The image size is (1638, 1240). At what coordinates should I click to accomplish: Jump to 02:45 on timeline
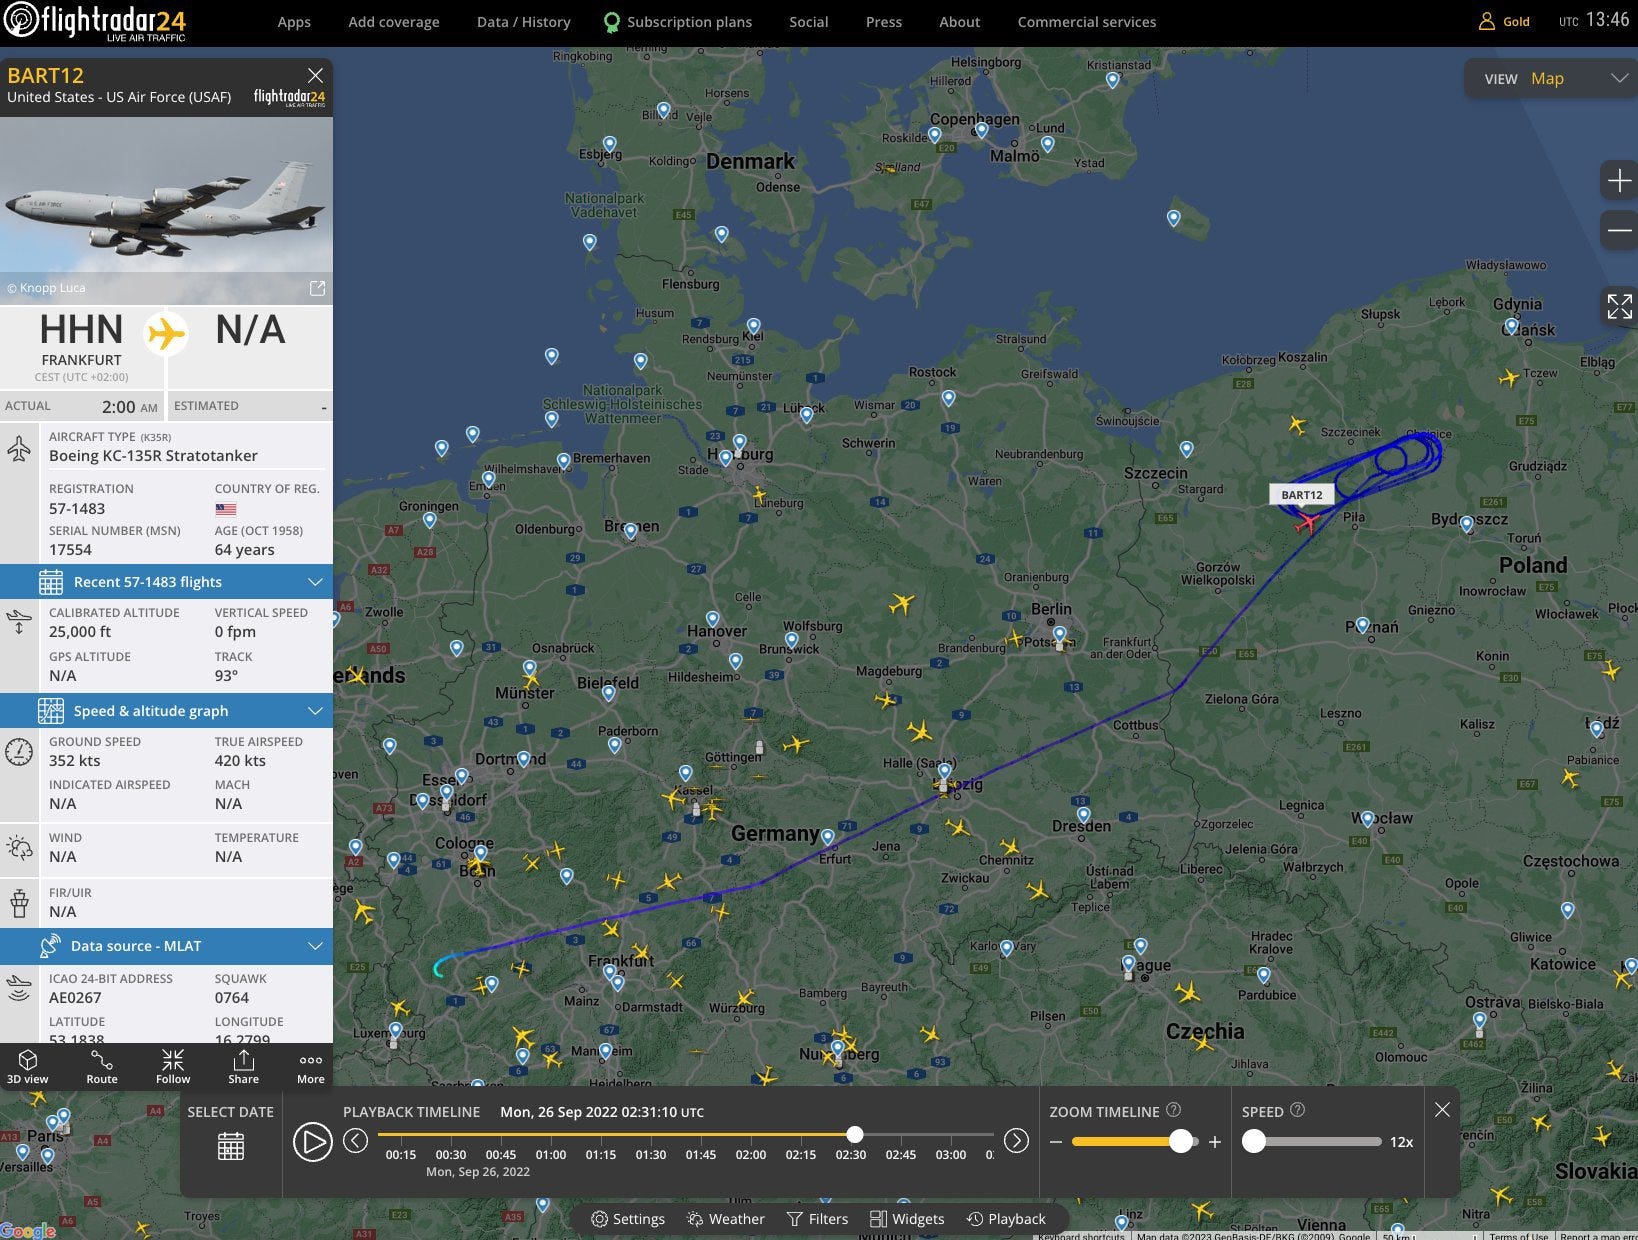pyautogui.click(x=901, y=1154)
